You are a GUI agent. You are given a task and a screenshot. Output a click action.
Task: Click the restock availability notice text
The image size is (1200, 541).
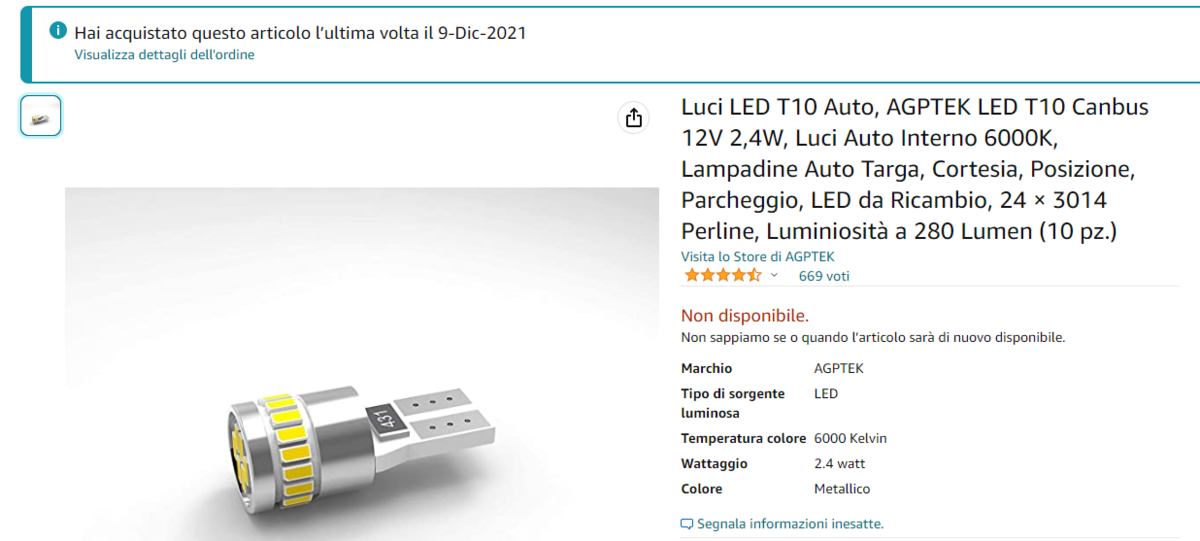click(x=873, y=337)
